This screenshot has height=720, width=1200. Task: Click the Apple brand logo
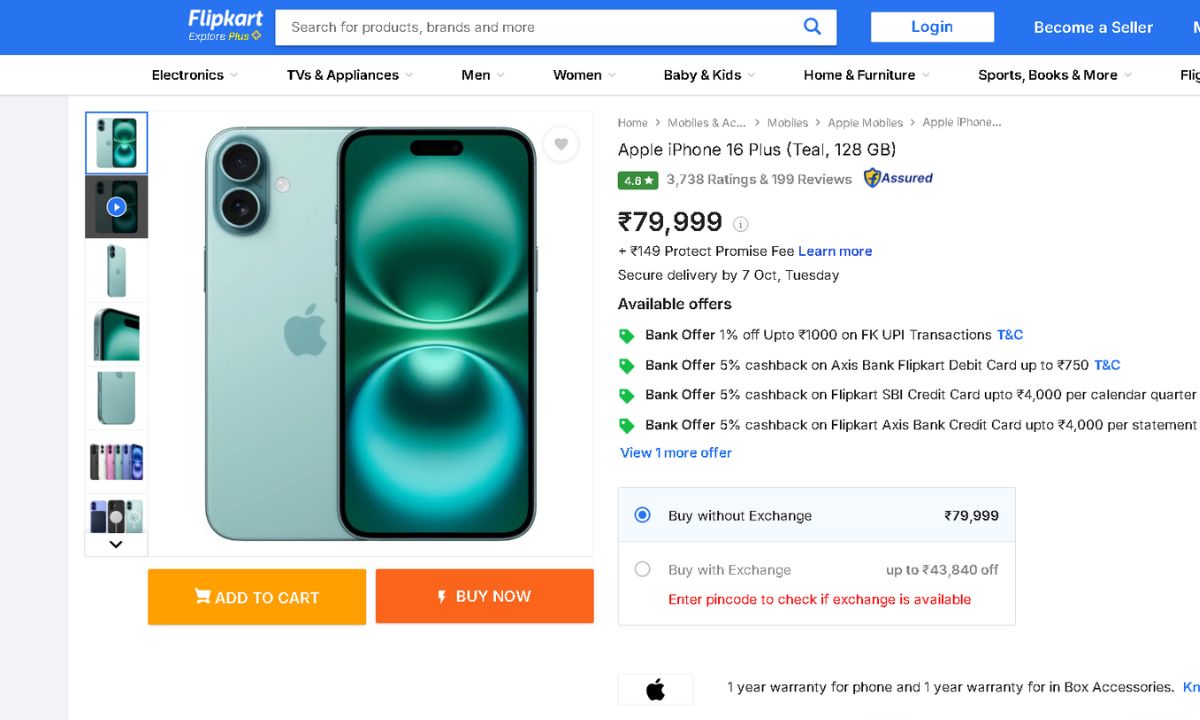[x=655, y=689]
